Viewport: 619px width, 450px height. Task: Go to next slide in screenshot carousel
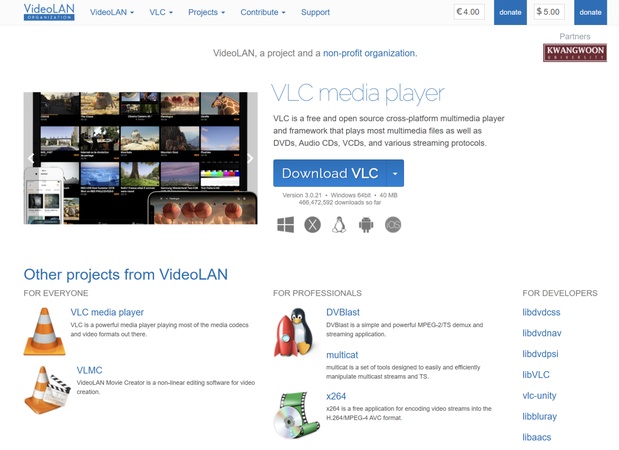tap(250, 159)
